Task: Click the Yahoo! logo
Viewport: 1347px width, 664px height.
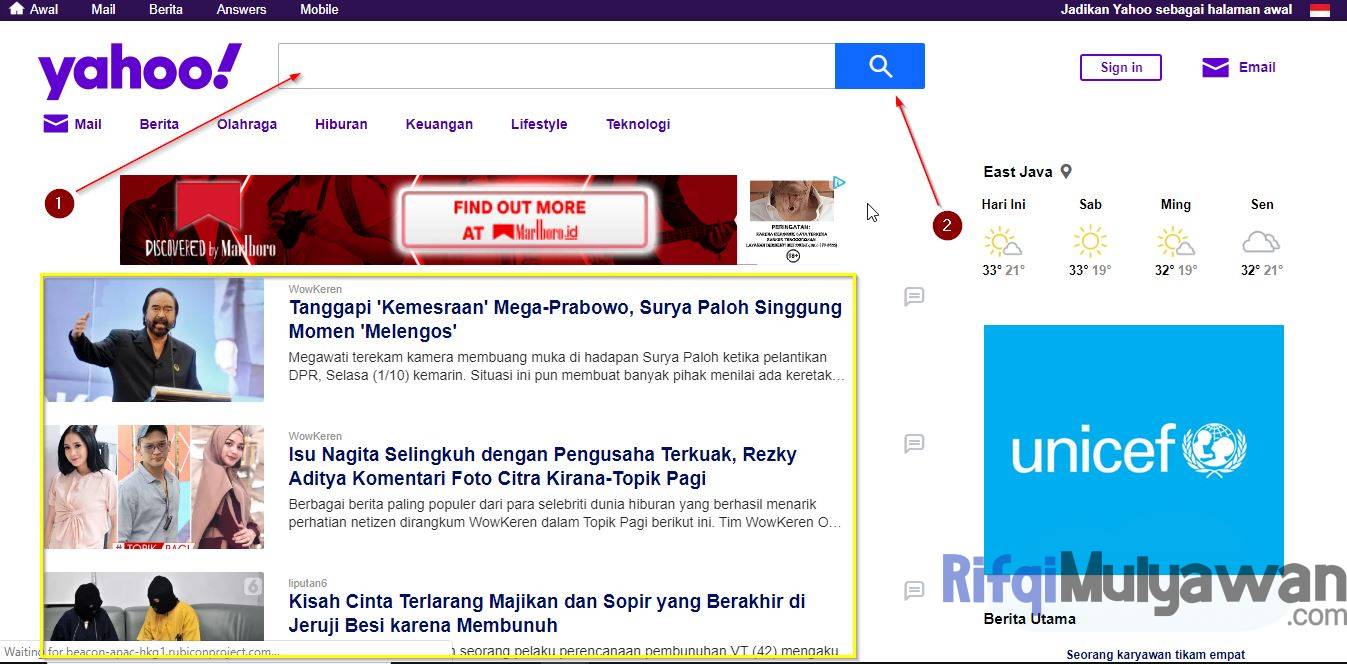Action: click(138, 66)
